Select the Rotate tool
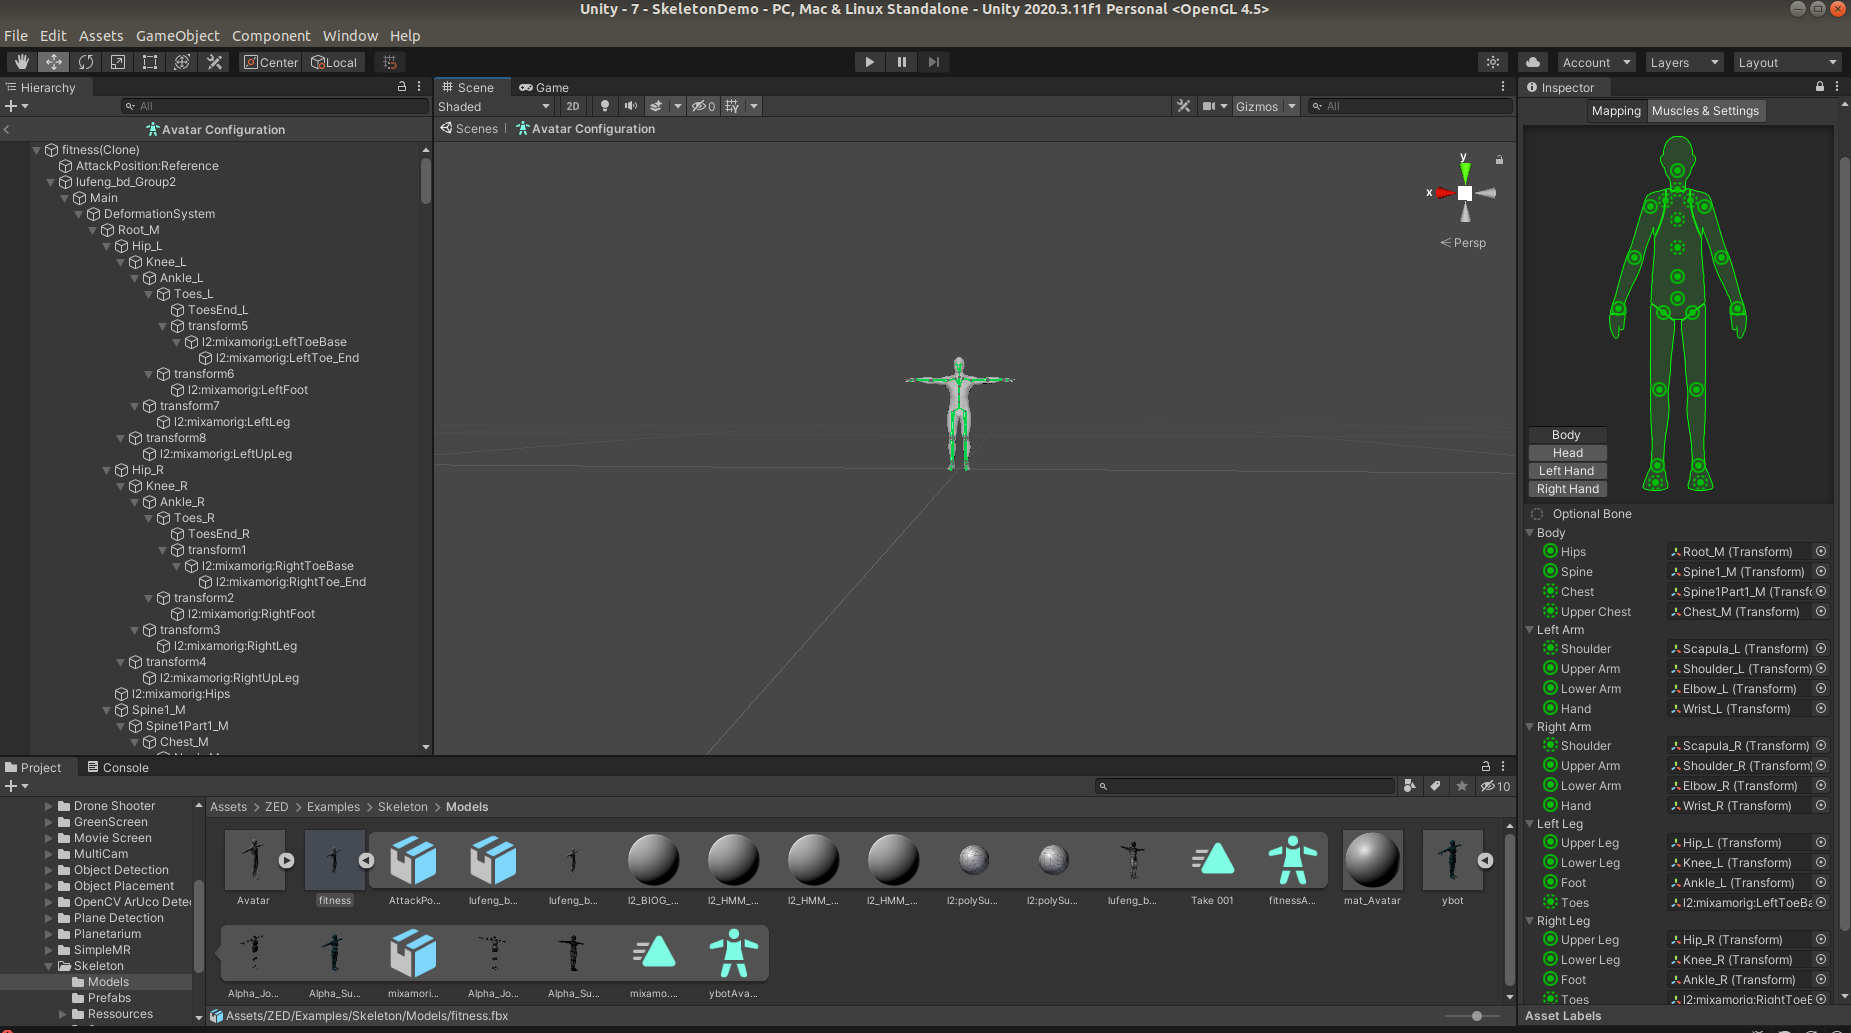The image size is (1851, 1033). (x=85, y=61)
